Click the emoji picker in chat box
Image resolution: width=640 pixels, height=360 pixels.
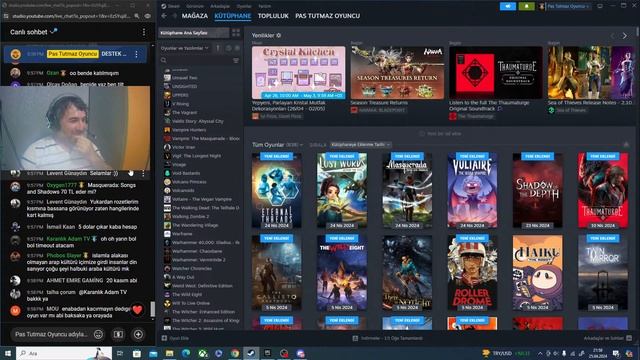coord(98,334)
